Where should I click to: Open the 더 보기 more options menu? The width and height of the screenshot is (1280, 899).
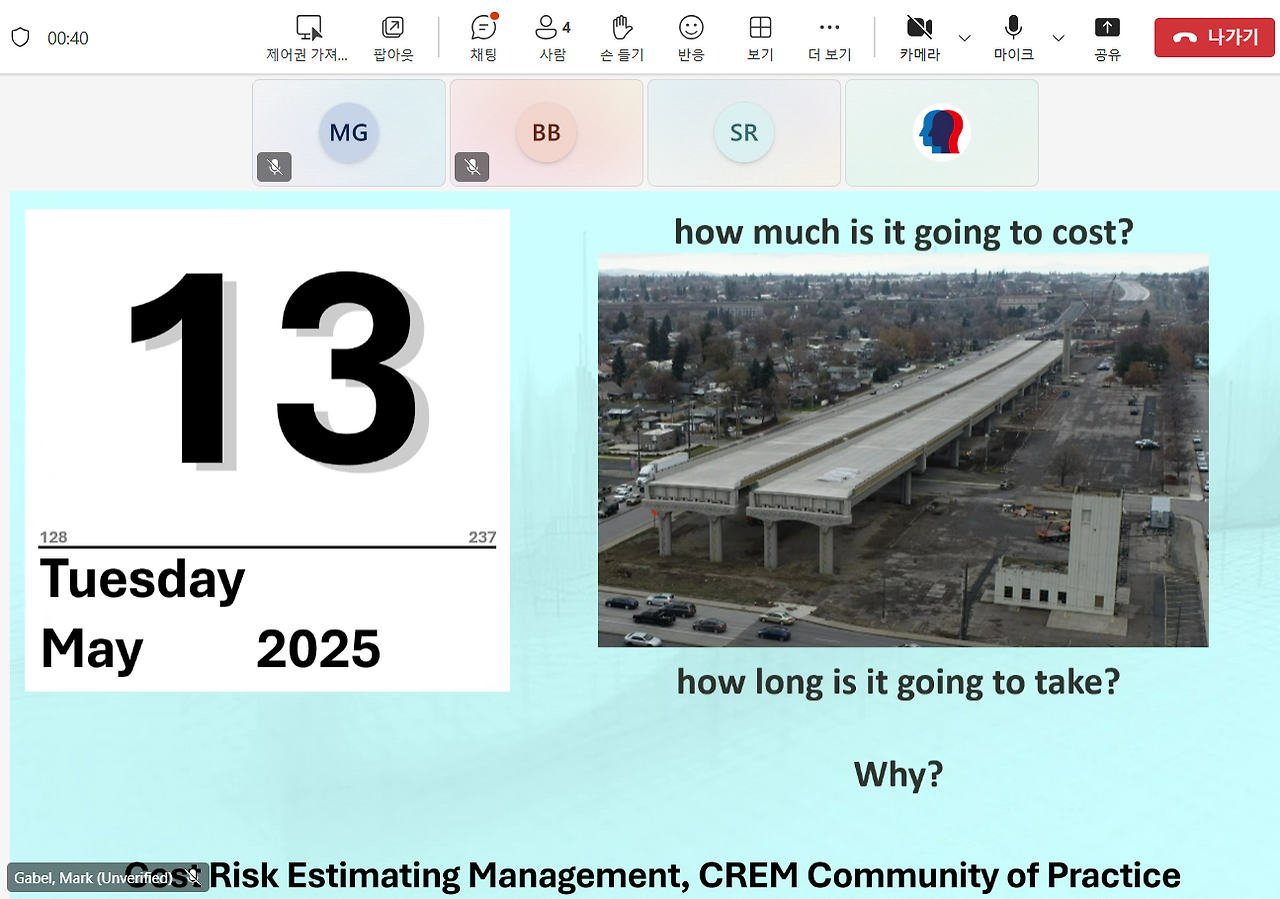829,38
